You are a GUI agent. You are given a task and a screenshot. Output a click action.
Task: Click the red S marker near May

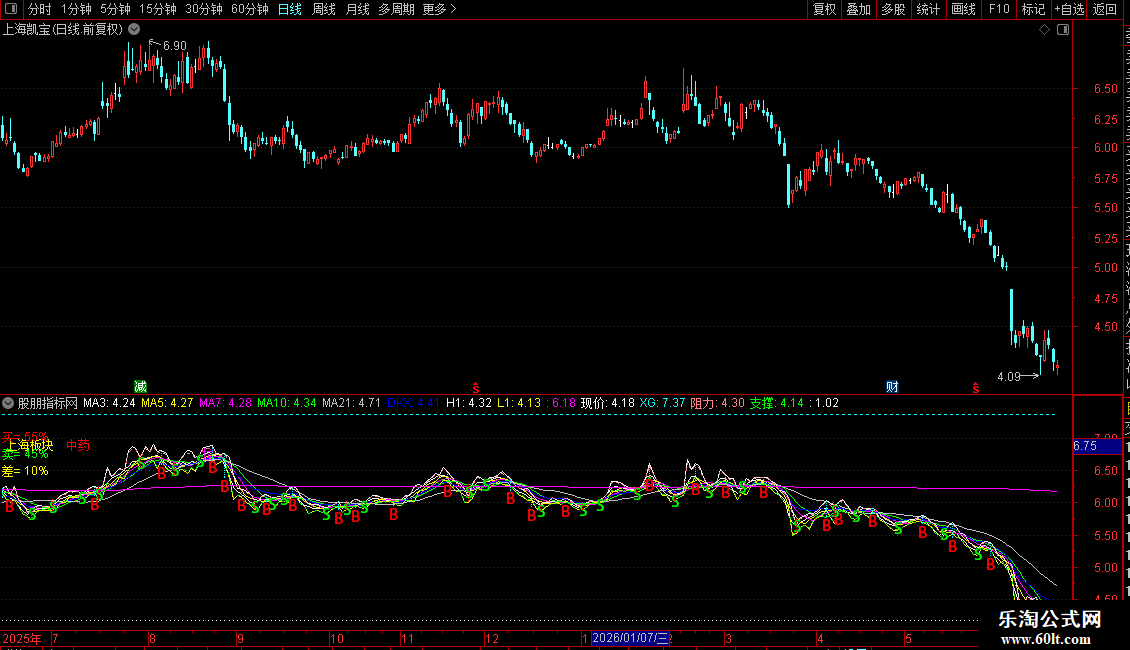coord(976,388)
